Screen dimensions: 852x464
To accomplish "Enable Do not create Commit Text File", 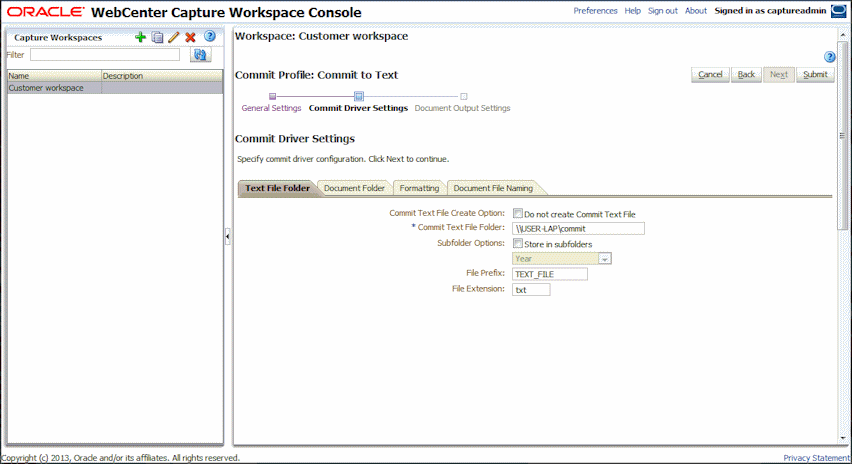I will click(518, 214).
